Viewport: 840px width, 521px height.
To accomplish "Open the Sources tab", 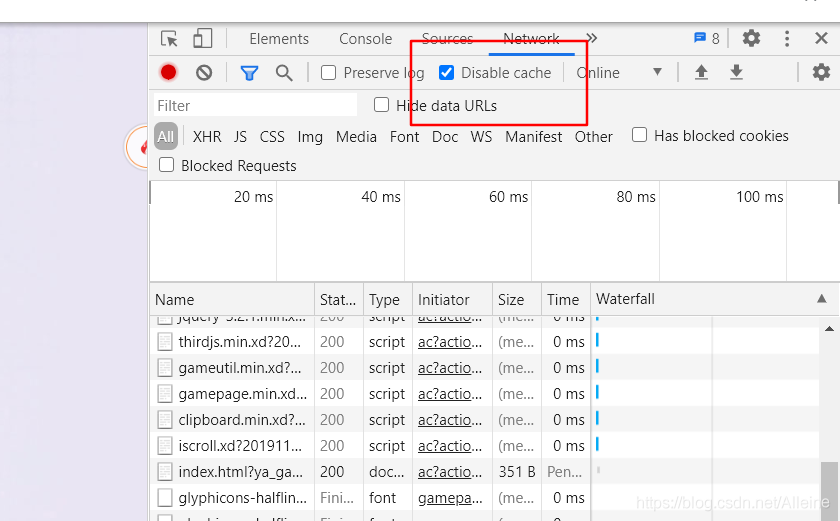I will [447, 39].
